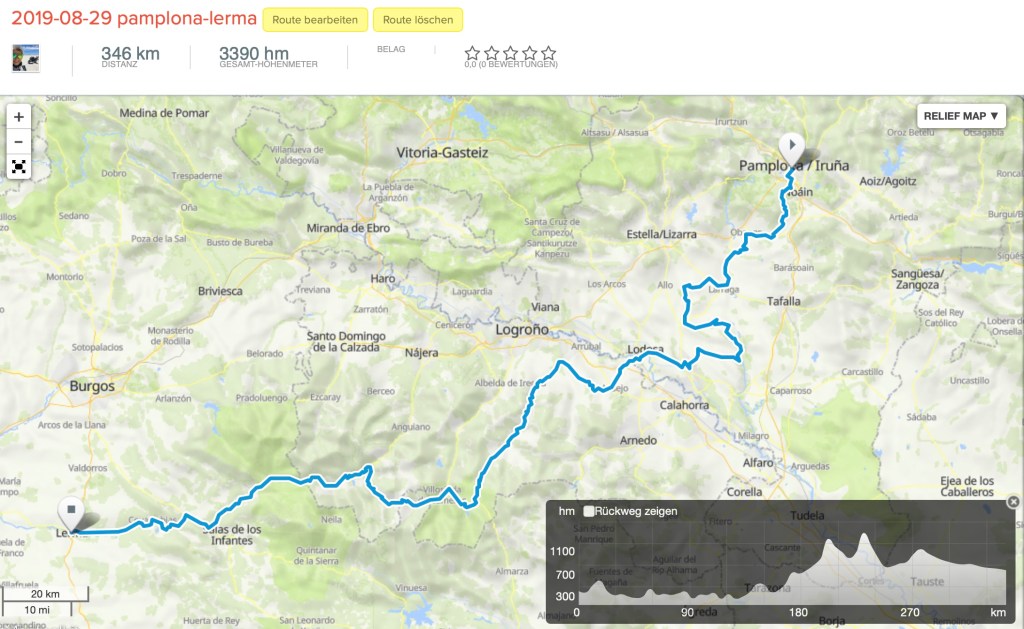Rate the route with two stars
This screenshot has width=1024, height=629.
click(x=491, y=53)
